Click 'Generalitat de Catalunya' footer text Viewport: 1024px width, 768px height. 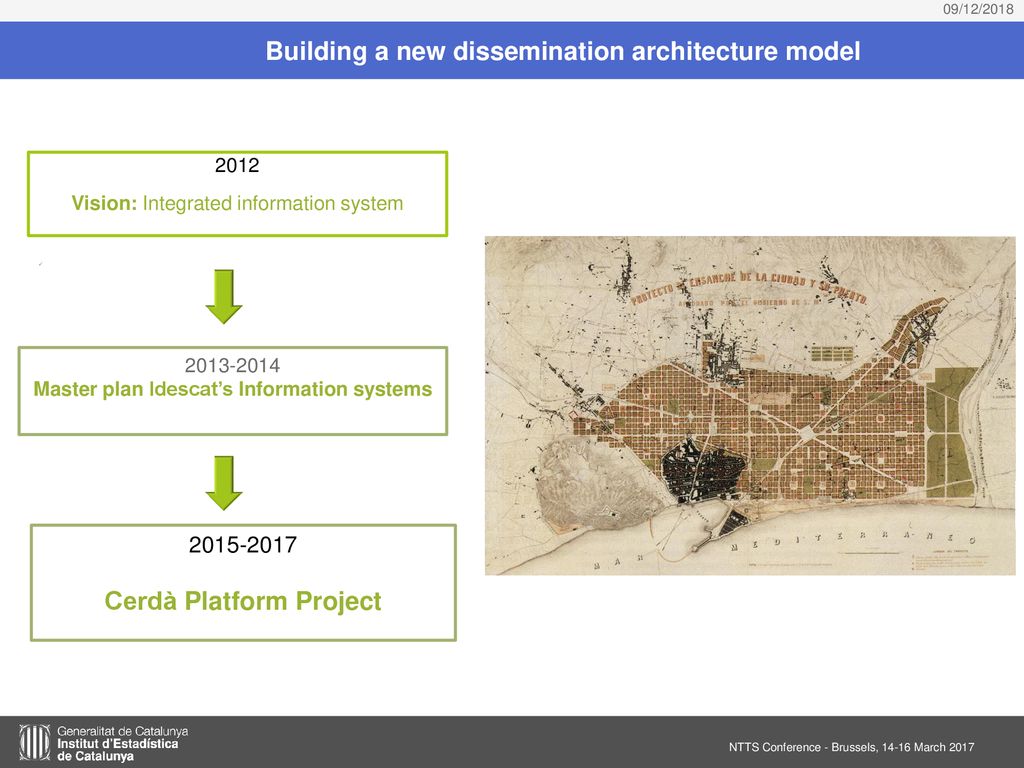coord(123,731)
